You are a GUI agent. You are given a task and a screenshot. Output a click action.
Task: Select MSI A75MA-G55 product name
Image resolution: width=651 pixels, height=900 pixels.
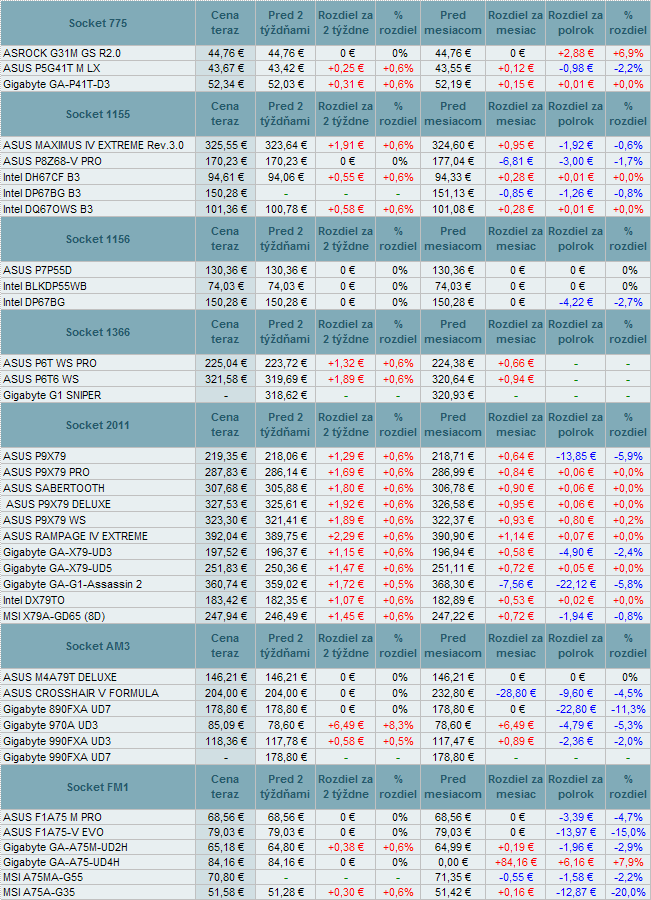coord(43,878)
